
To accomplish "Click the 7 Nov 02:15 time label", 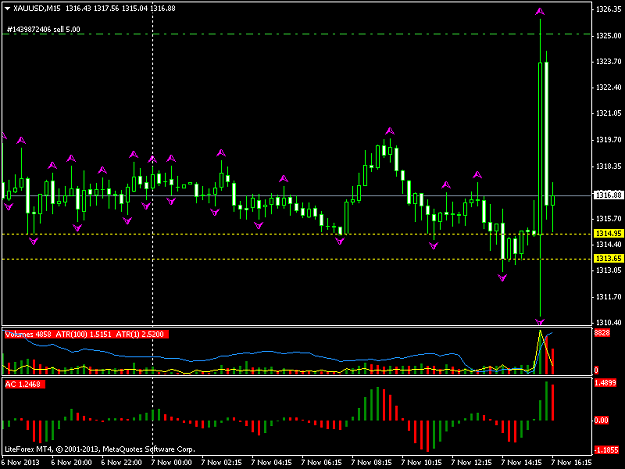I will coord(222,462).
